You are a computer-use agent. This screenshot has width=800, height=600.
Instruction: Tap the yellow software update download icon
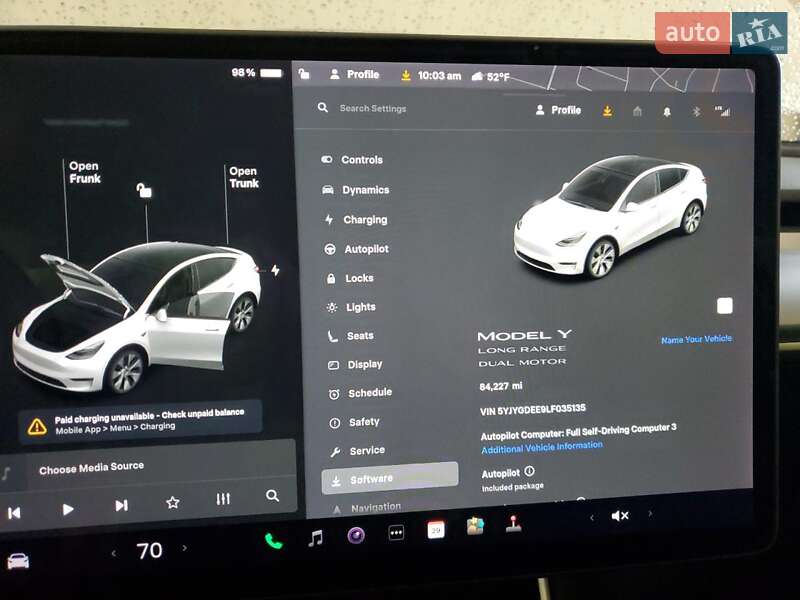click(606, 110)
